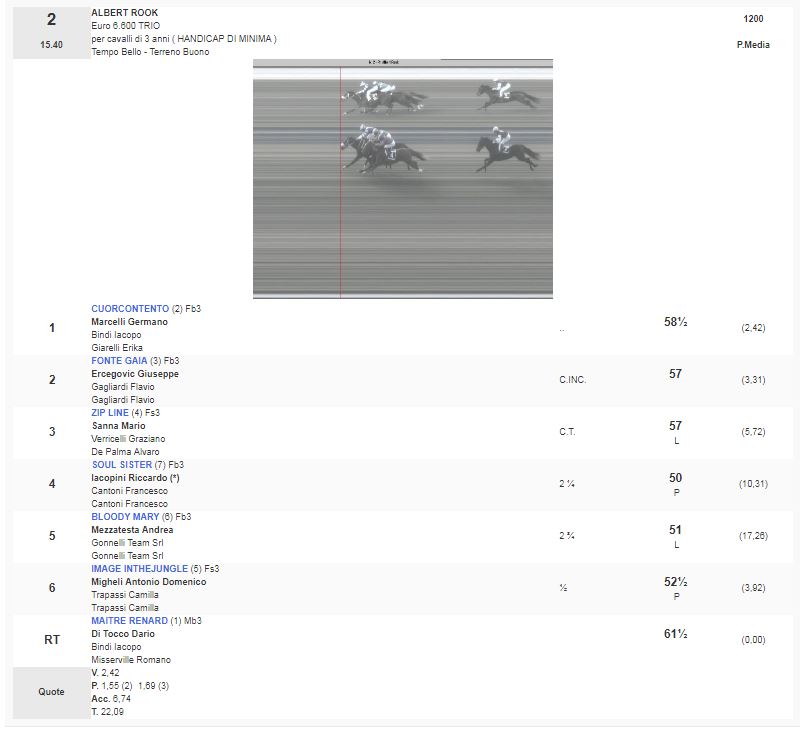The image size is (805, 732).
Task: Click the MAITRE RENARD horse link
Action: pyautogui.click(x=130, y=621)
